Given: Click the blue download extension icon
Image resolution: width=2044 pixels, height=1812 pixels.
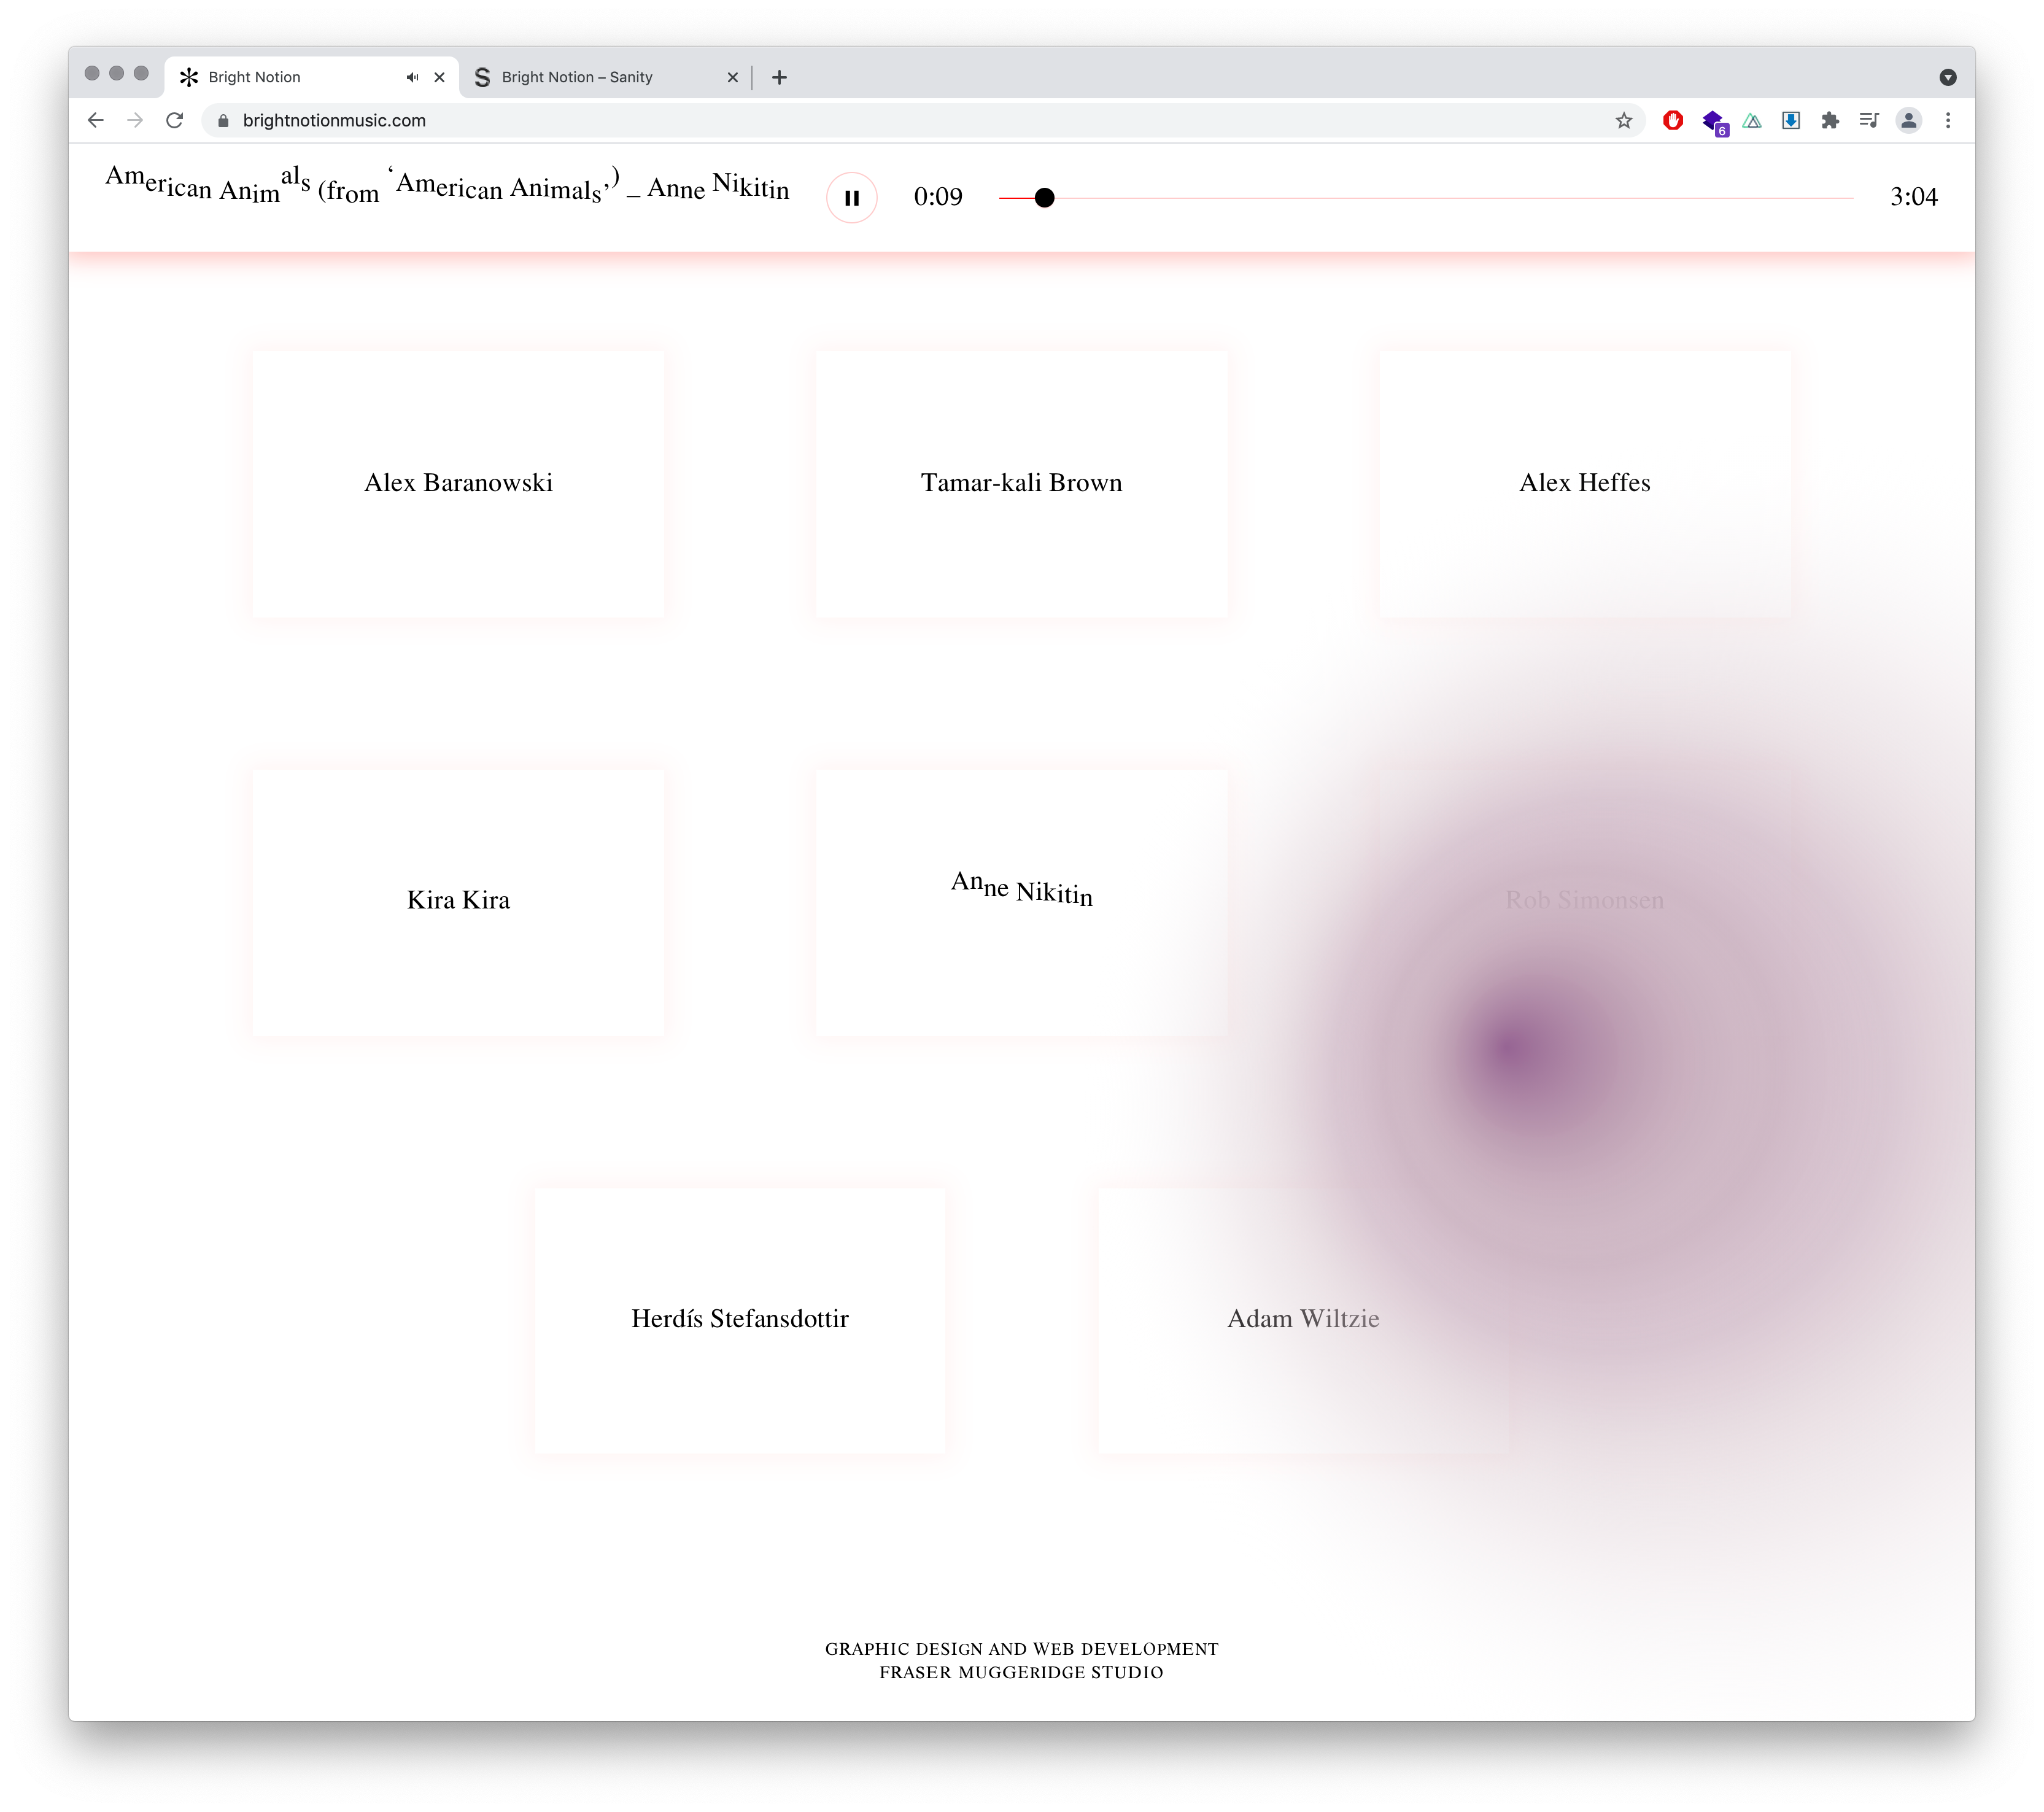Looking at the screenshot, I should pos(1790,121).
